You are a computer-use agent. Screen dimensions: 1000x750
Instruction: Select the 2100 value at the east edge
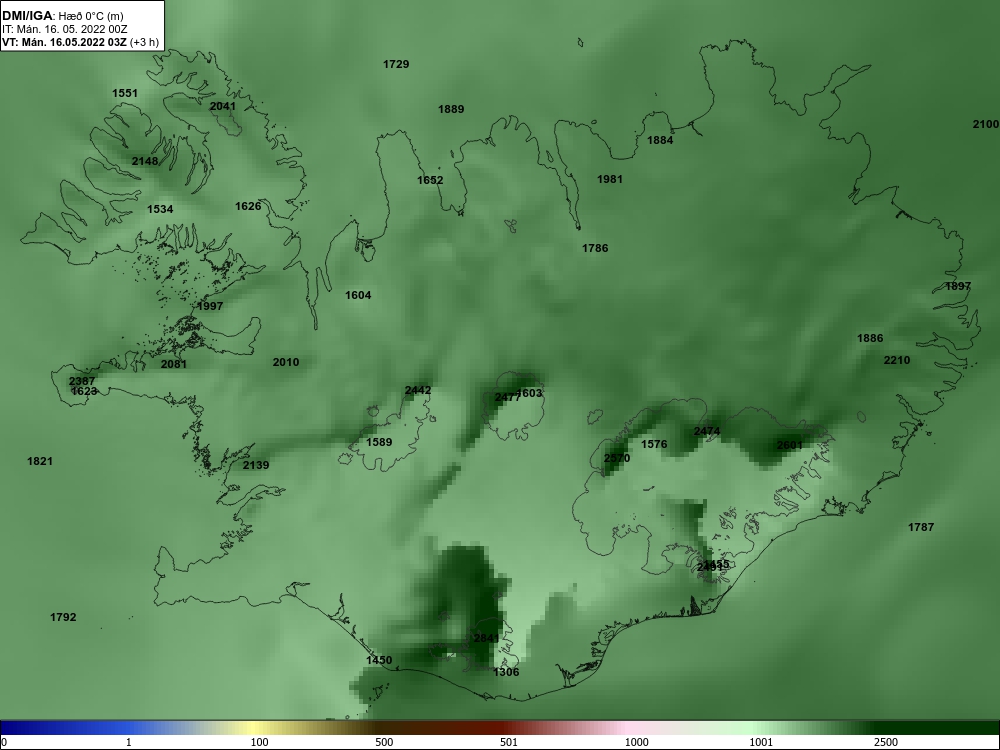985,124
